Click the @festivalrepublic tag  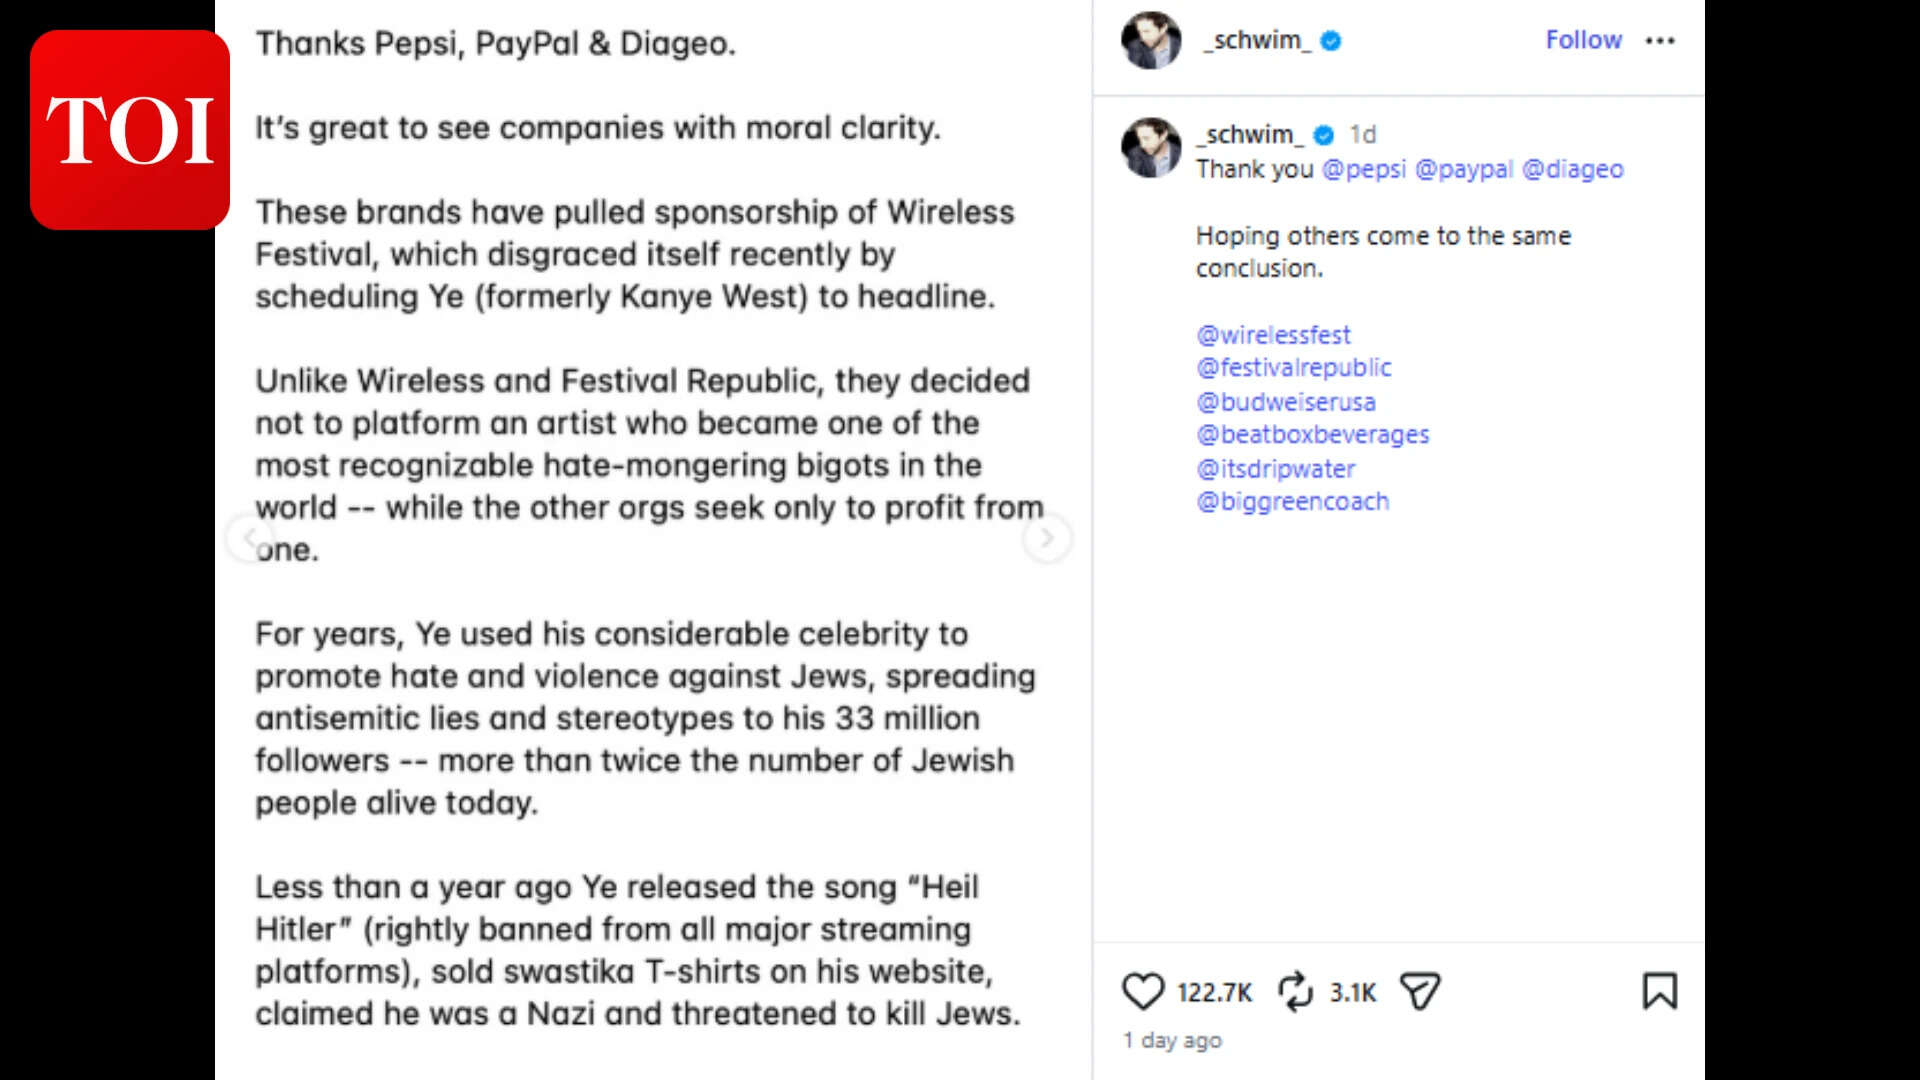coord(1293,368)
